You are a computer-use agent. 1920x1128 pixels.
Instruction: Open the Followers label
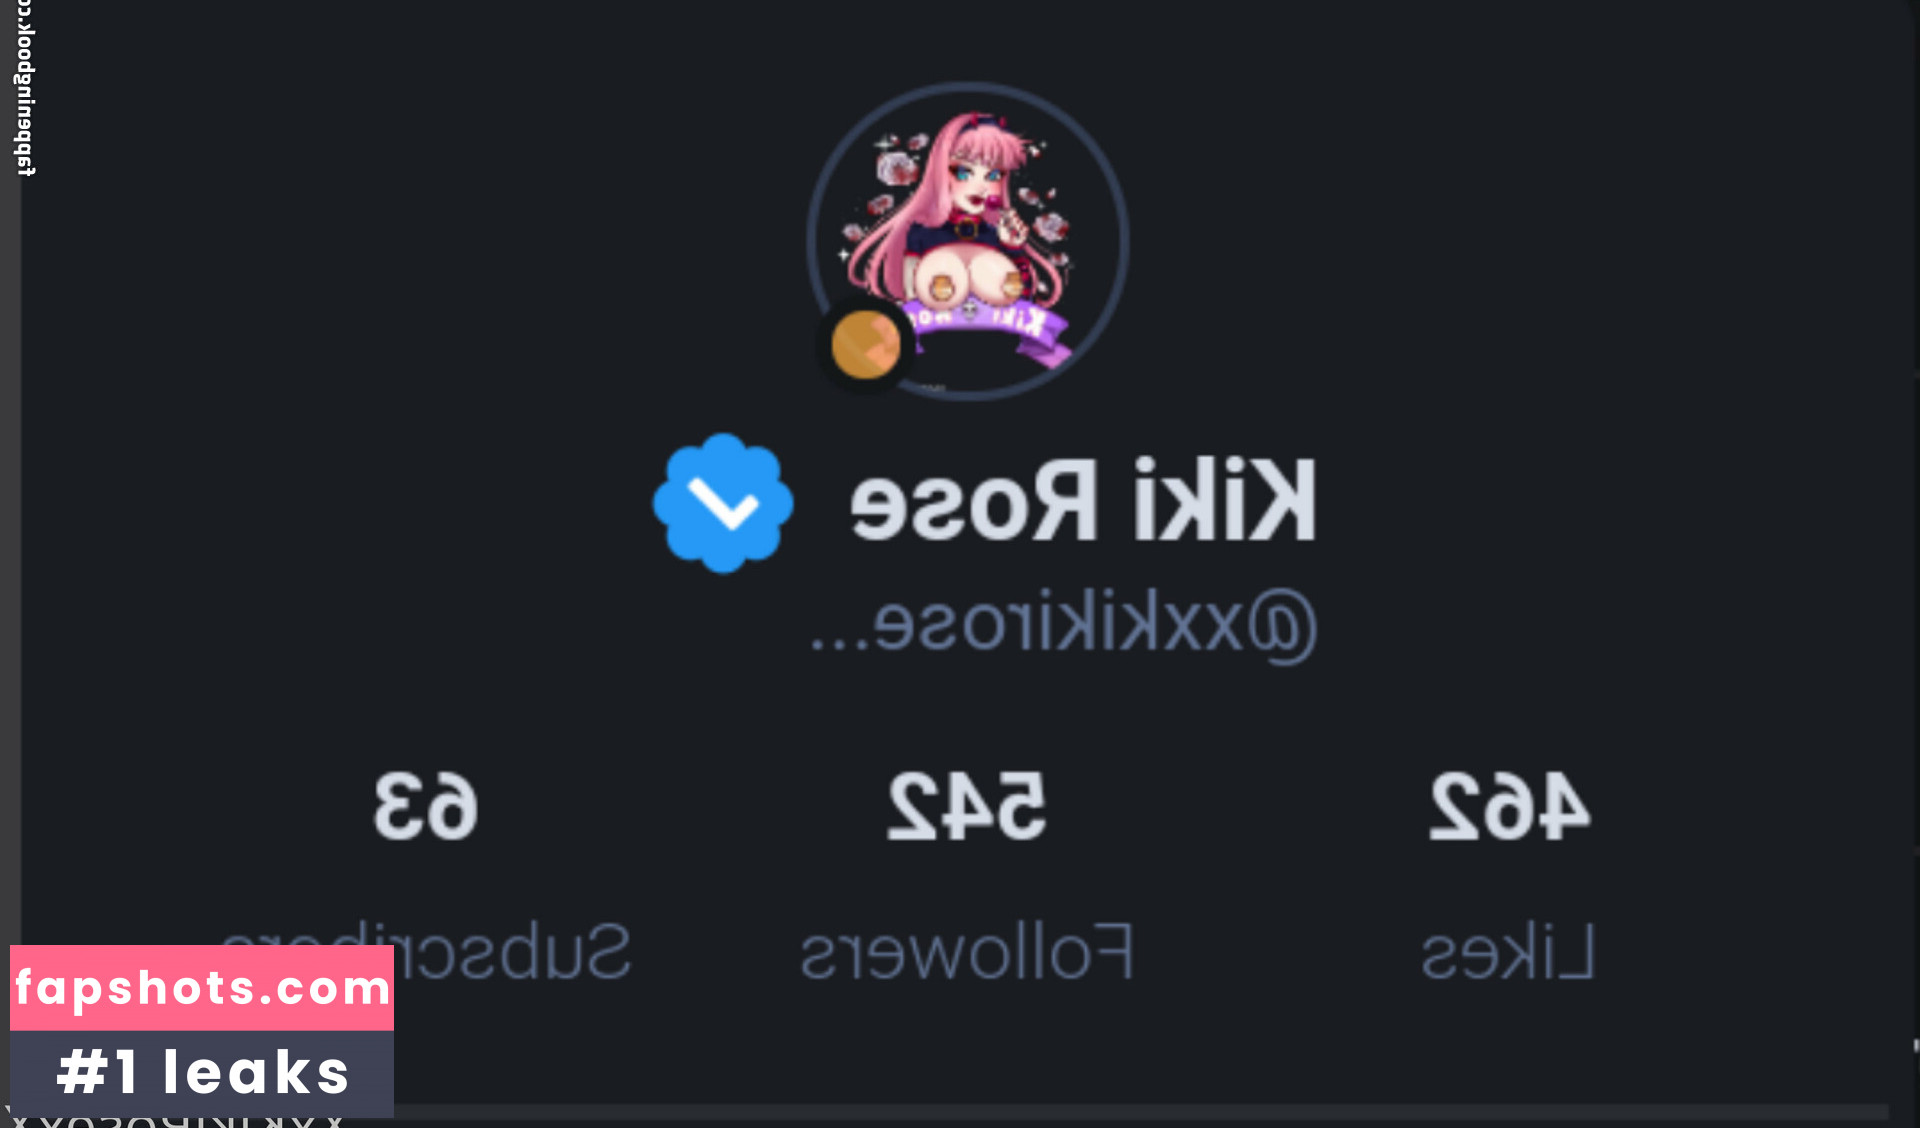[x=966, y=951]
